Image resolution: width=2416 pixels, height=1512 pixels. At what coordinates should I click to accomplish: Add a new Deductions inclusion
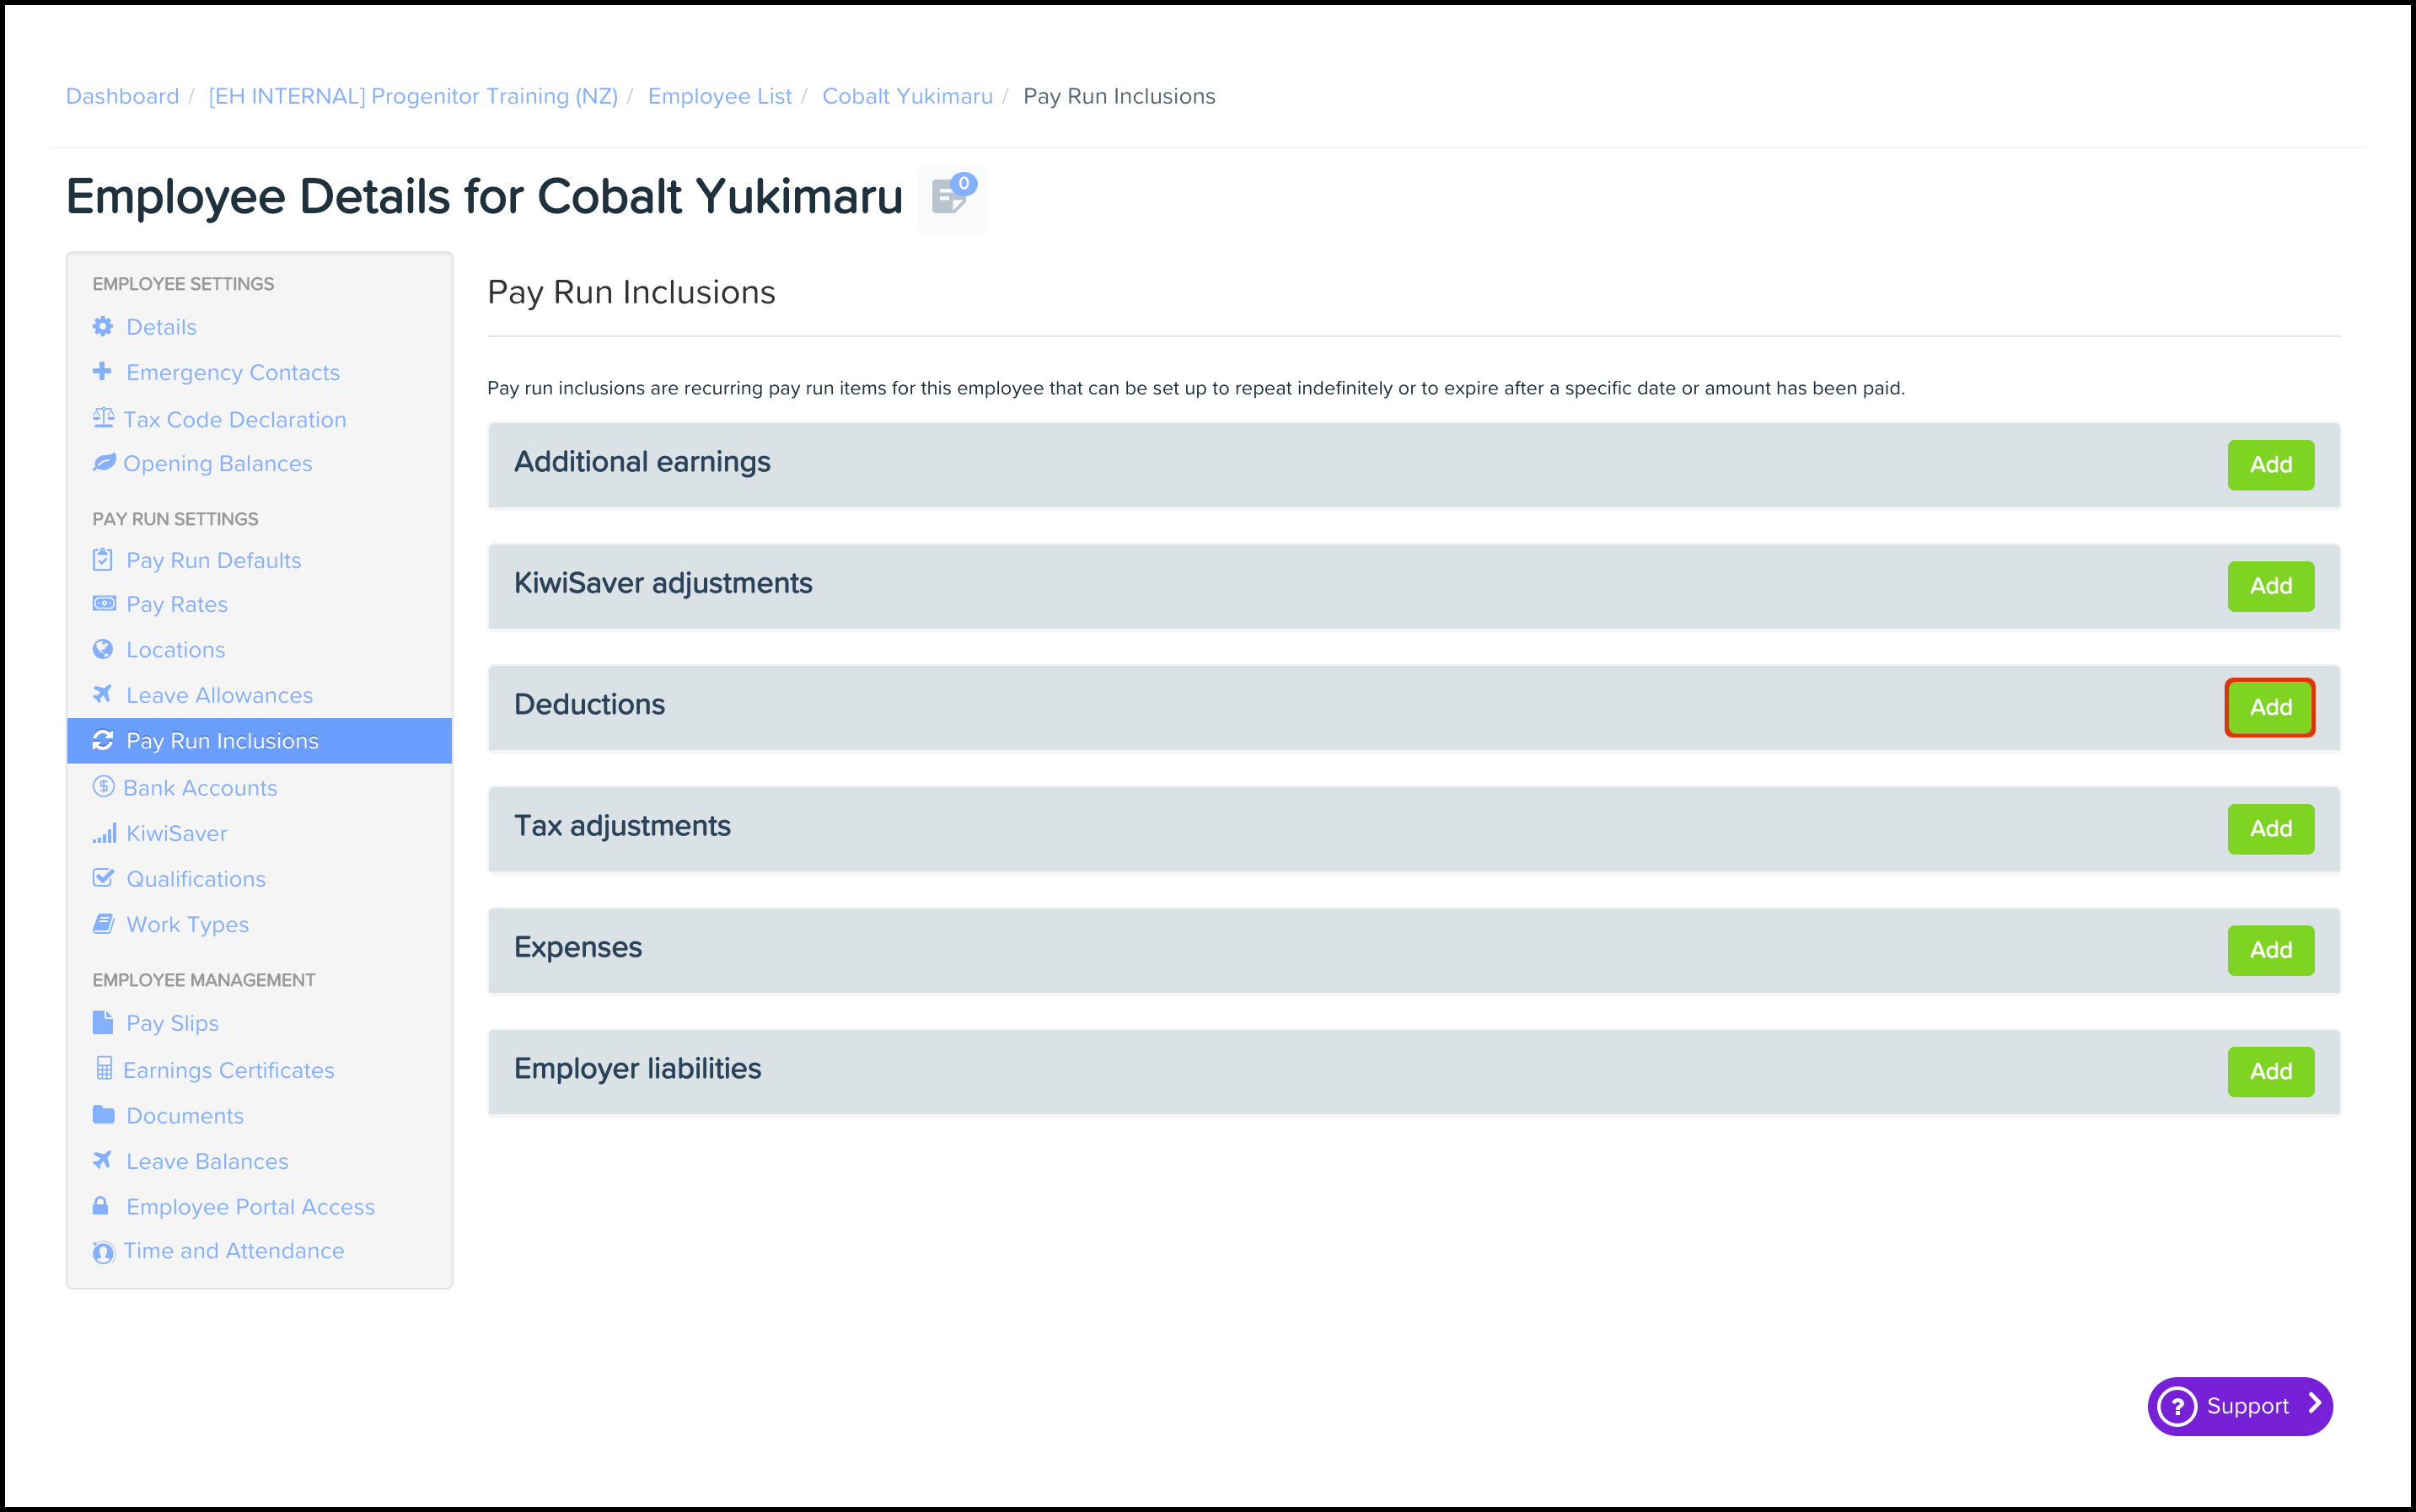tap(2270, 708)
